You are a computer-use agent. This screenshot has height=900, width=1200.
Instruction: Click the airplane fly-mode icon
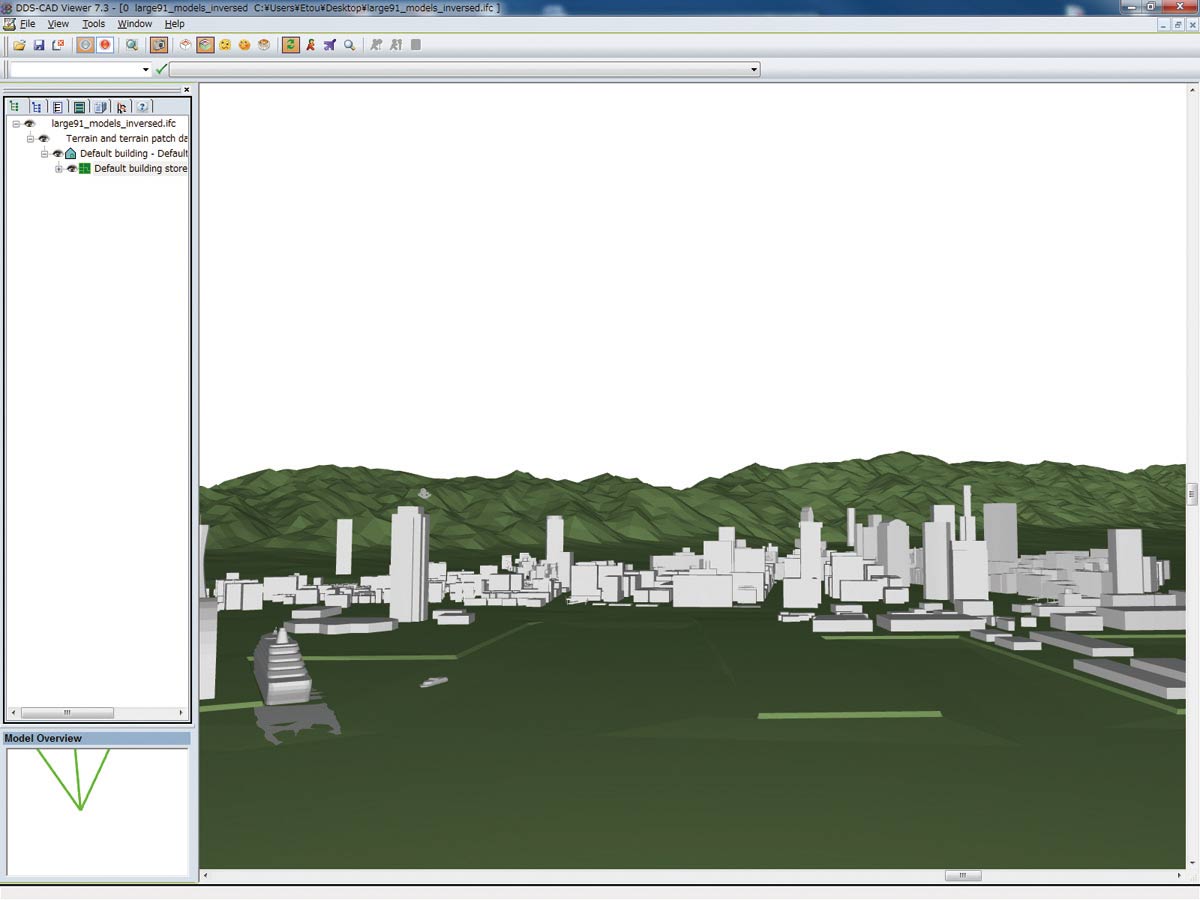coord(329,45)
